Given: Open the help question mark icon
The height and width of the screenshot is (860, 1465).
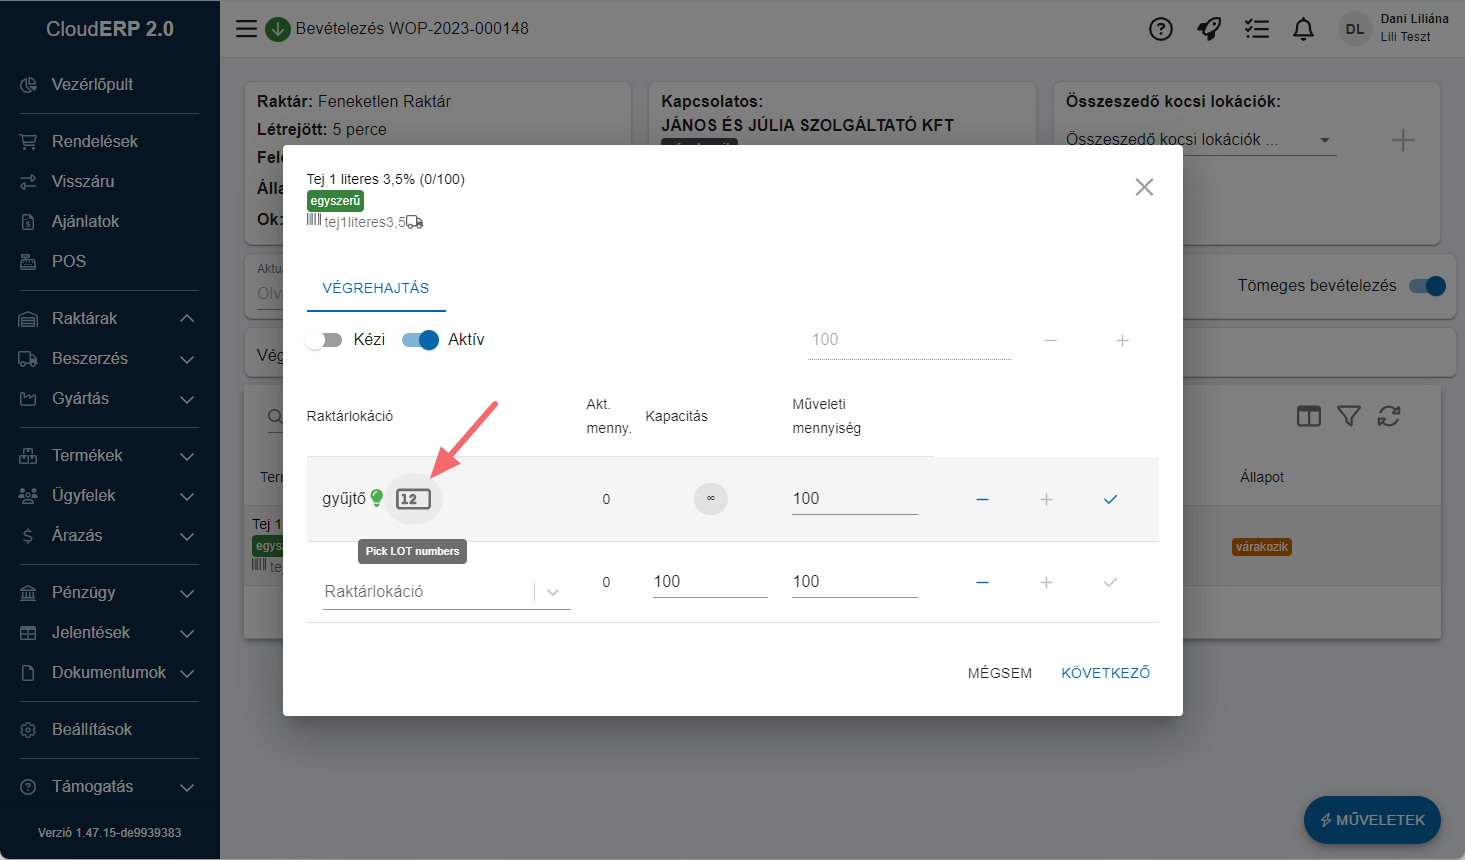Looking at the screenshot, I should [1160, 29].
